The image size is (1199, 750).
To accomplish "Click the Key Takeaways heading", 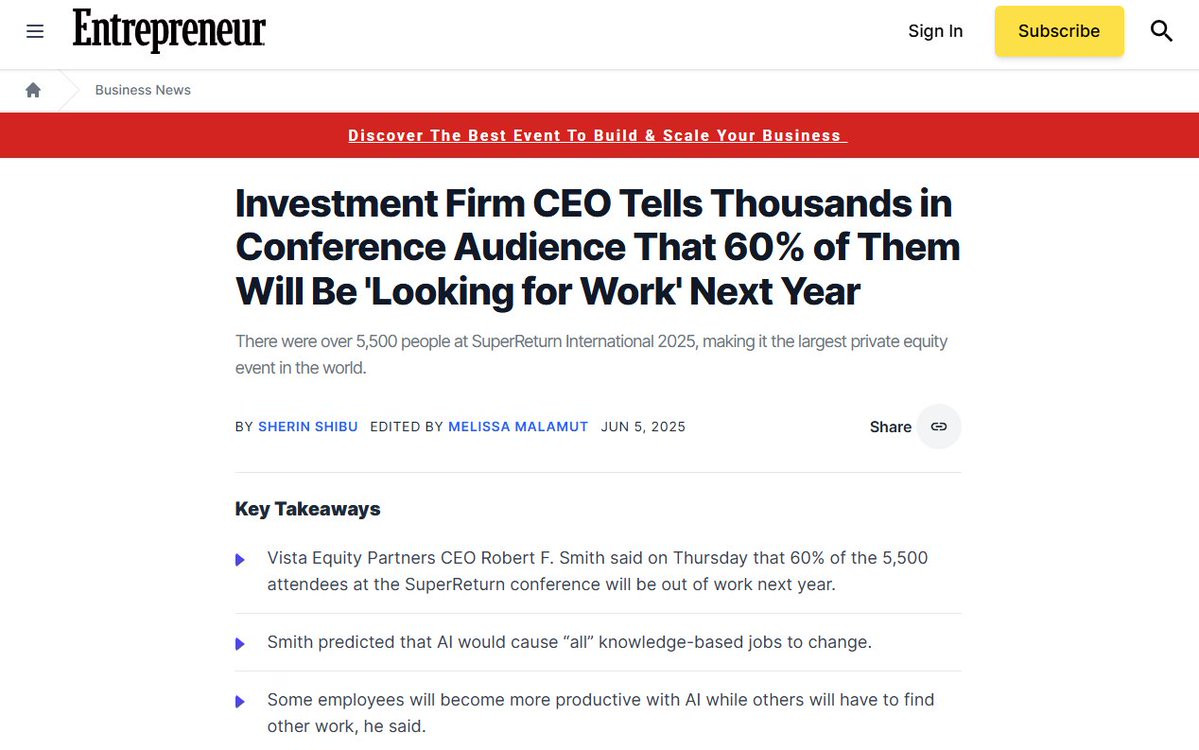I will pos(307,509).
